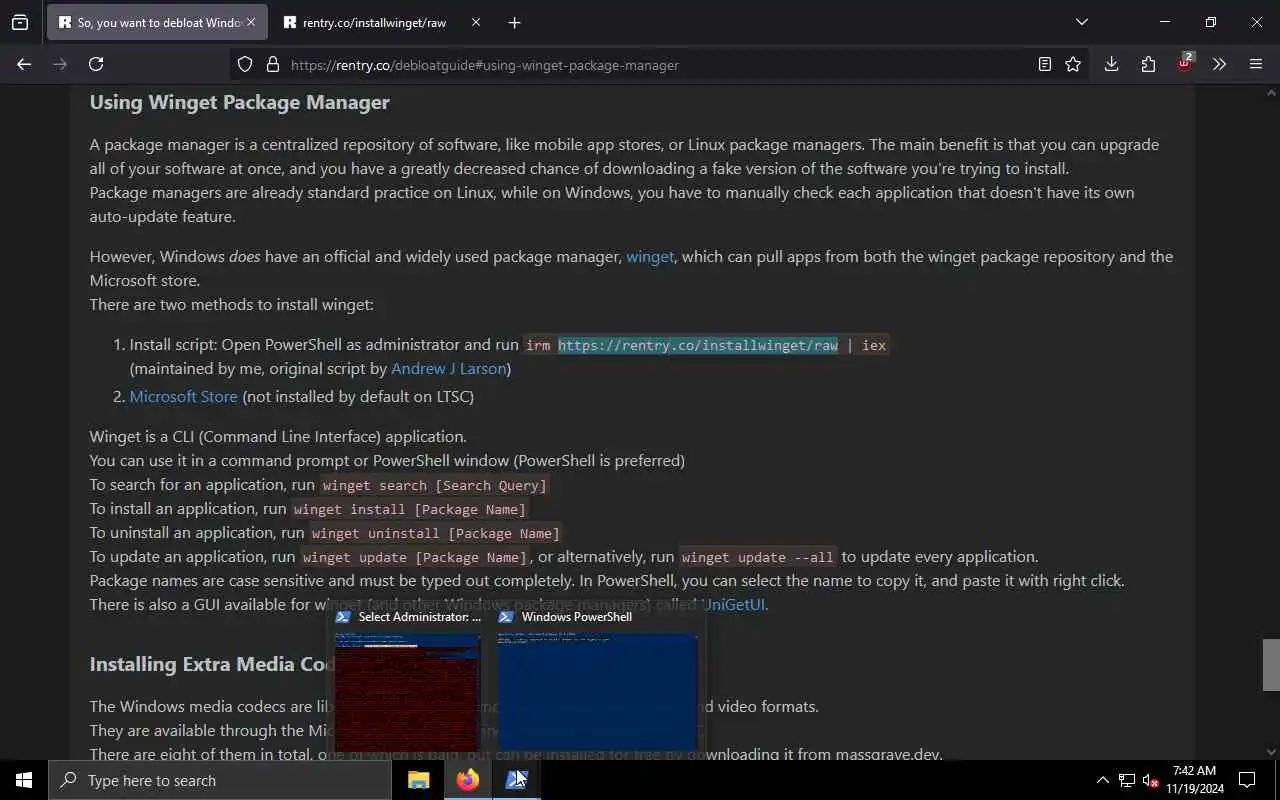Open the Firefox downloads panel

[x=1111, y=64]
